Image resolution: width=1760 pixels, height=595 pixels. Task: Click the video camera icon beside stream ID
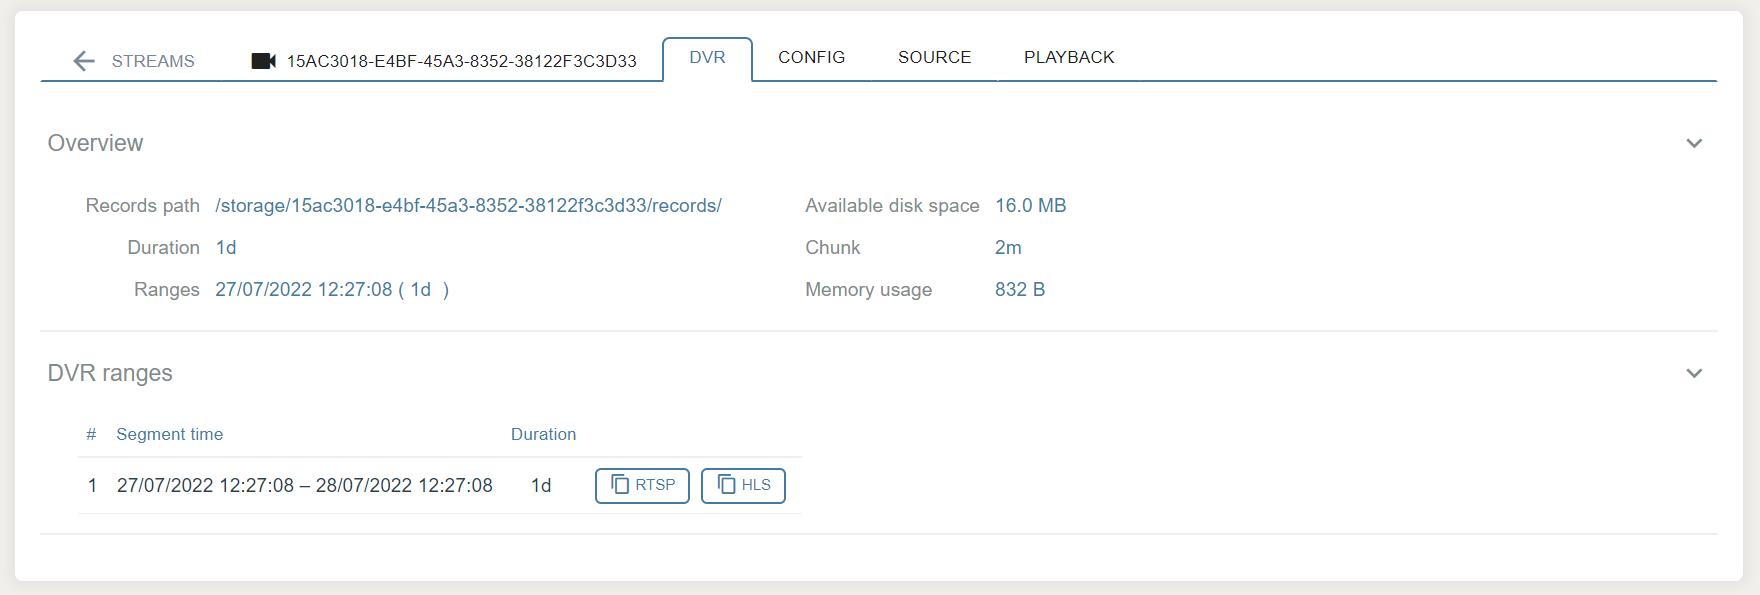click(263, 61)
